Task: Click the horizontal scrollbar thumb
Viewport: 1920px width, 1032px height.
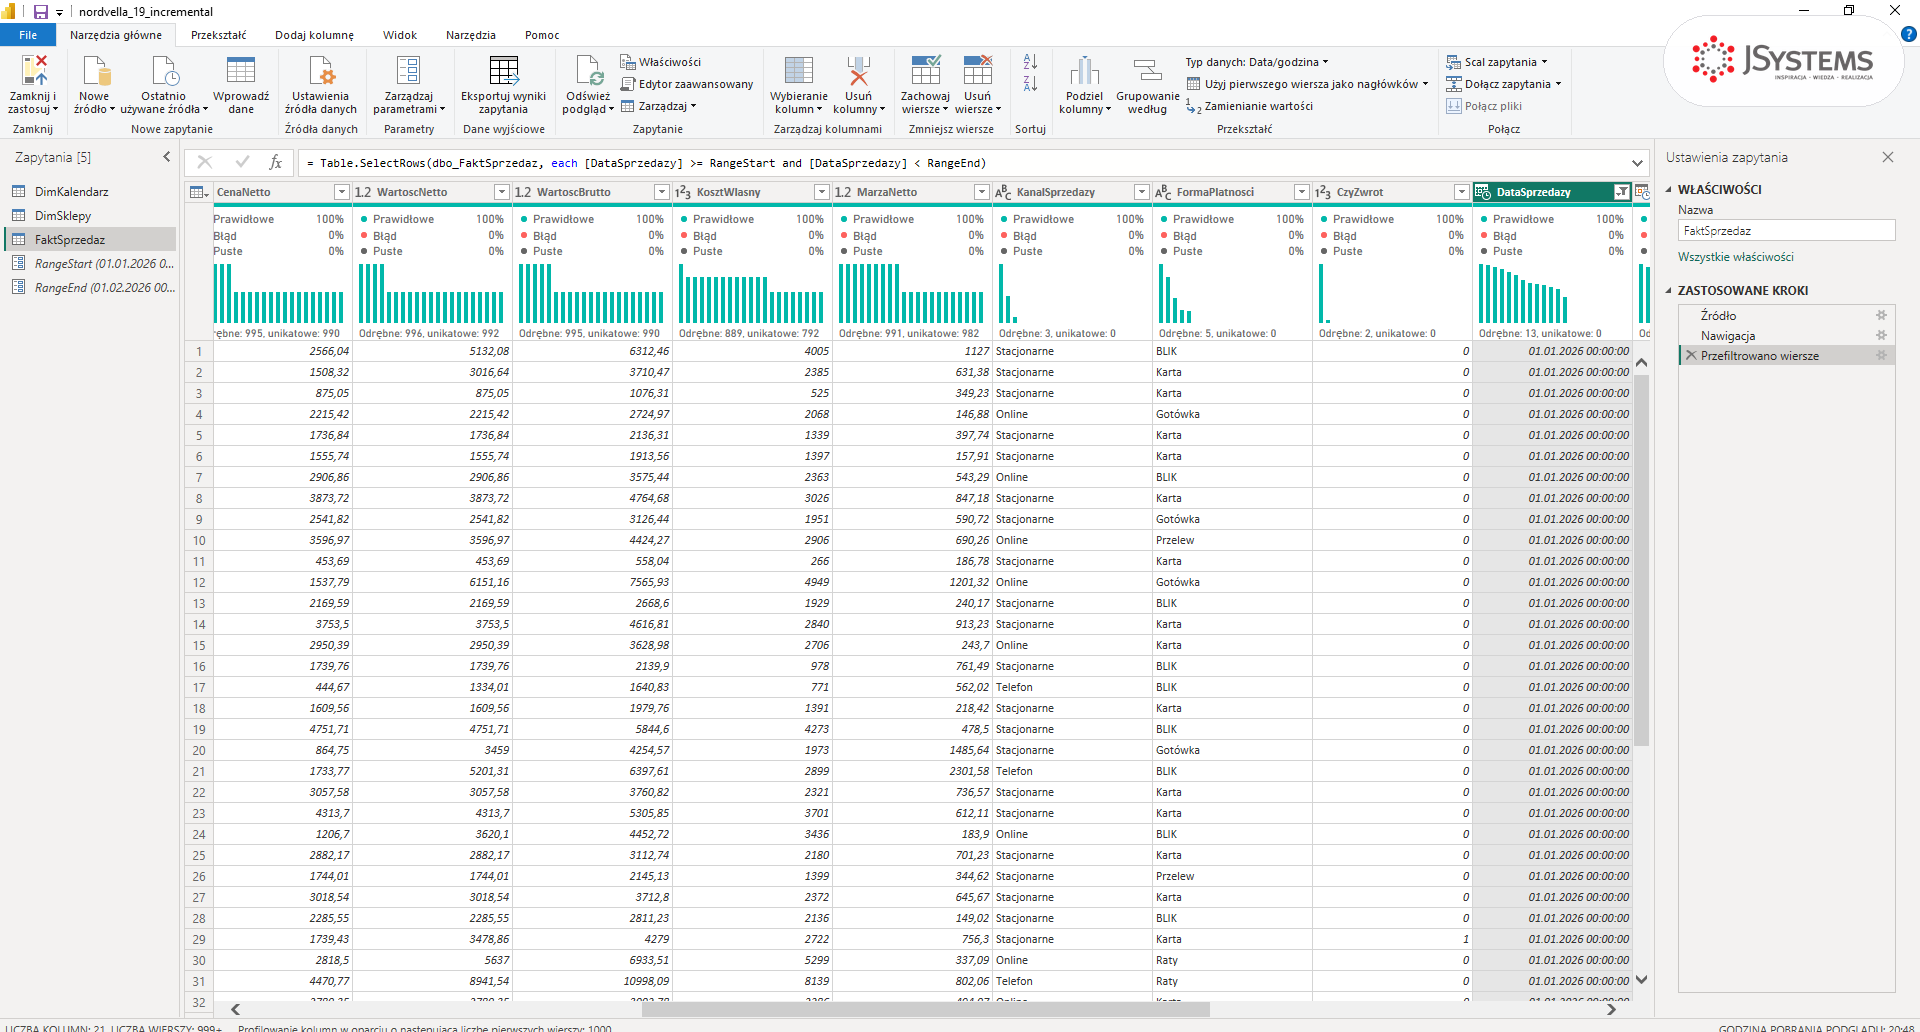Action: (x=925, y=1009)
